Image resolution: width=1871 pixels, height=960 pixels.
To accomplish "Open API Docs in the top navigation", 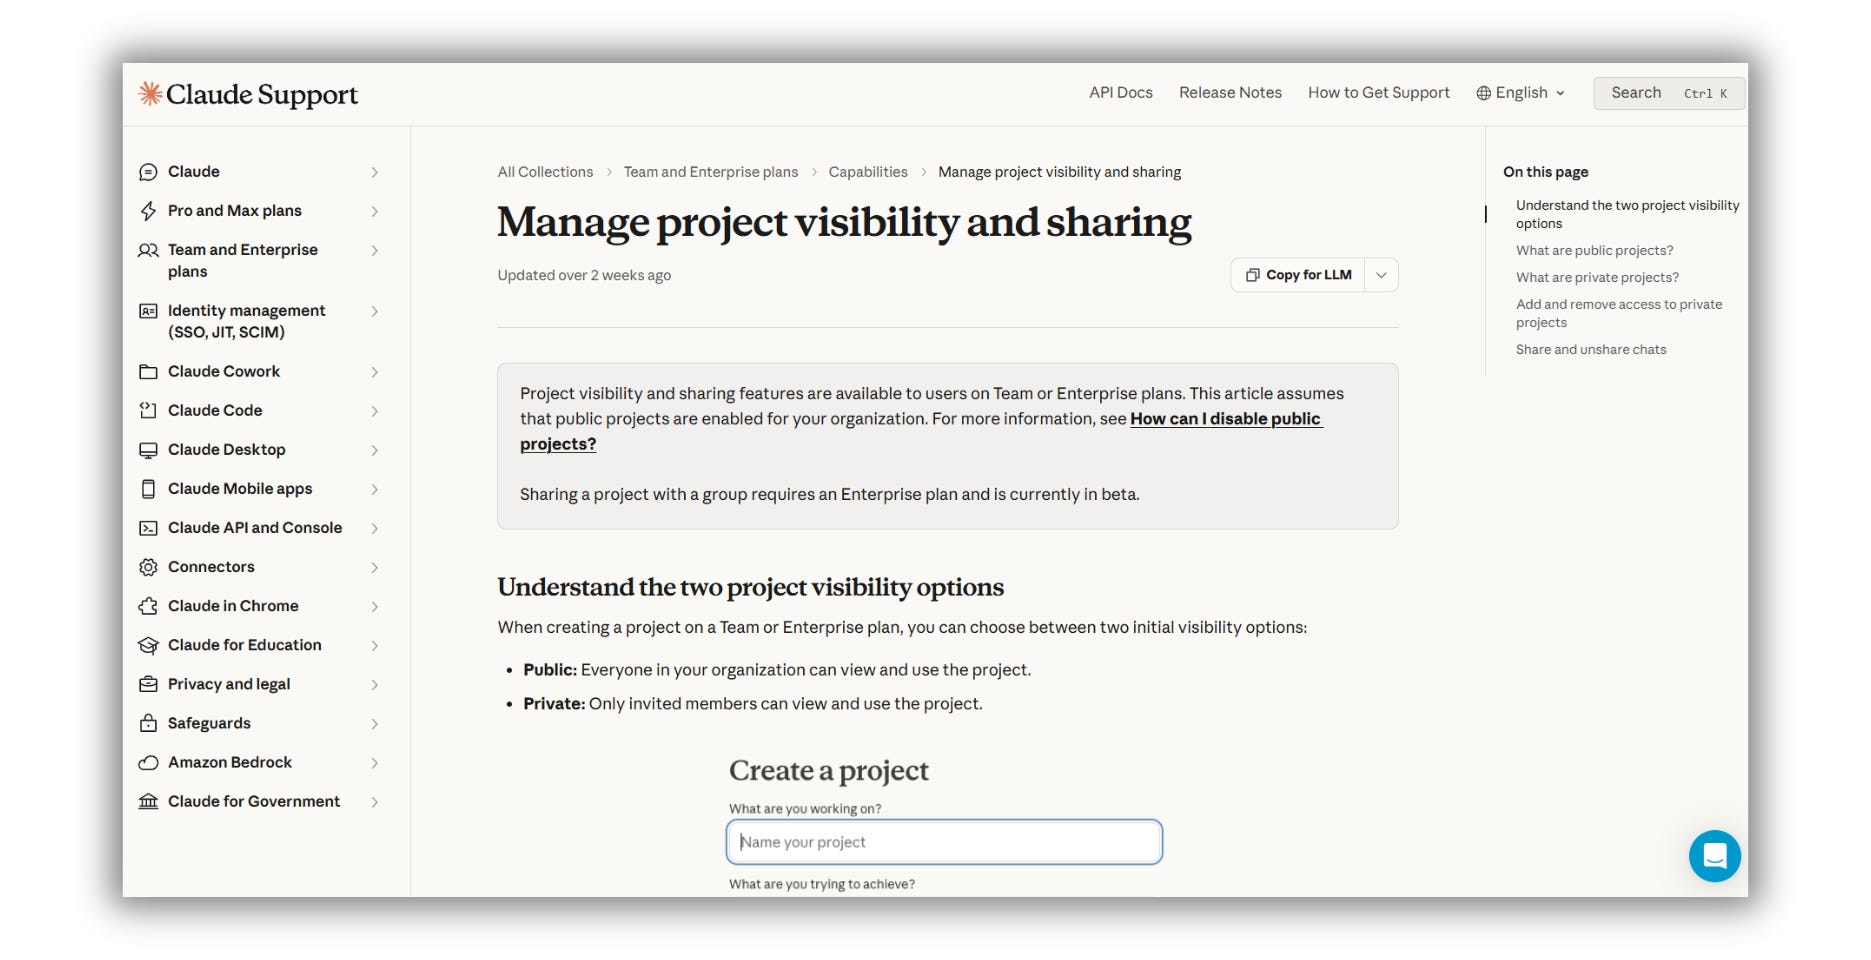I will pos(1120,93).
